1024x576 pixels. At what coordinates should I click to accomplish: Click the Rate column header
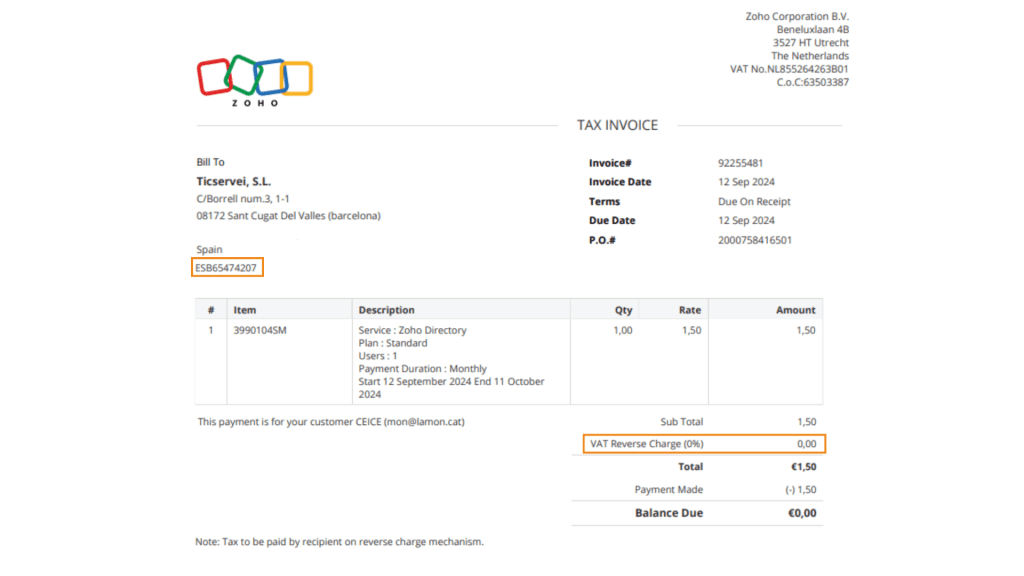690,310
